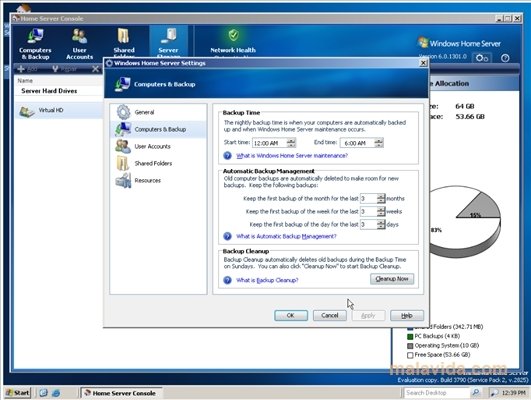Viewport: 531px width, 400px height.
Task: Open User Accounts tab in console
Action: (80, 44)
